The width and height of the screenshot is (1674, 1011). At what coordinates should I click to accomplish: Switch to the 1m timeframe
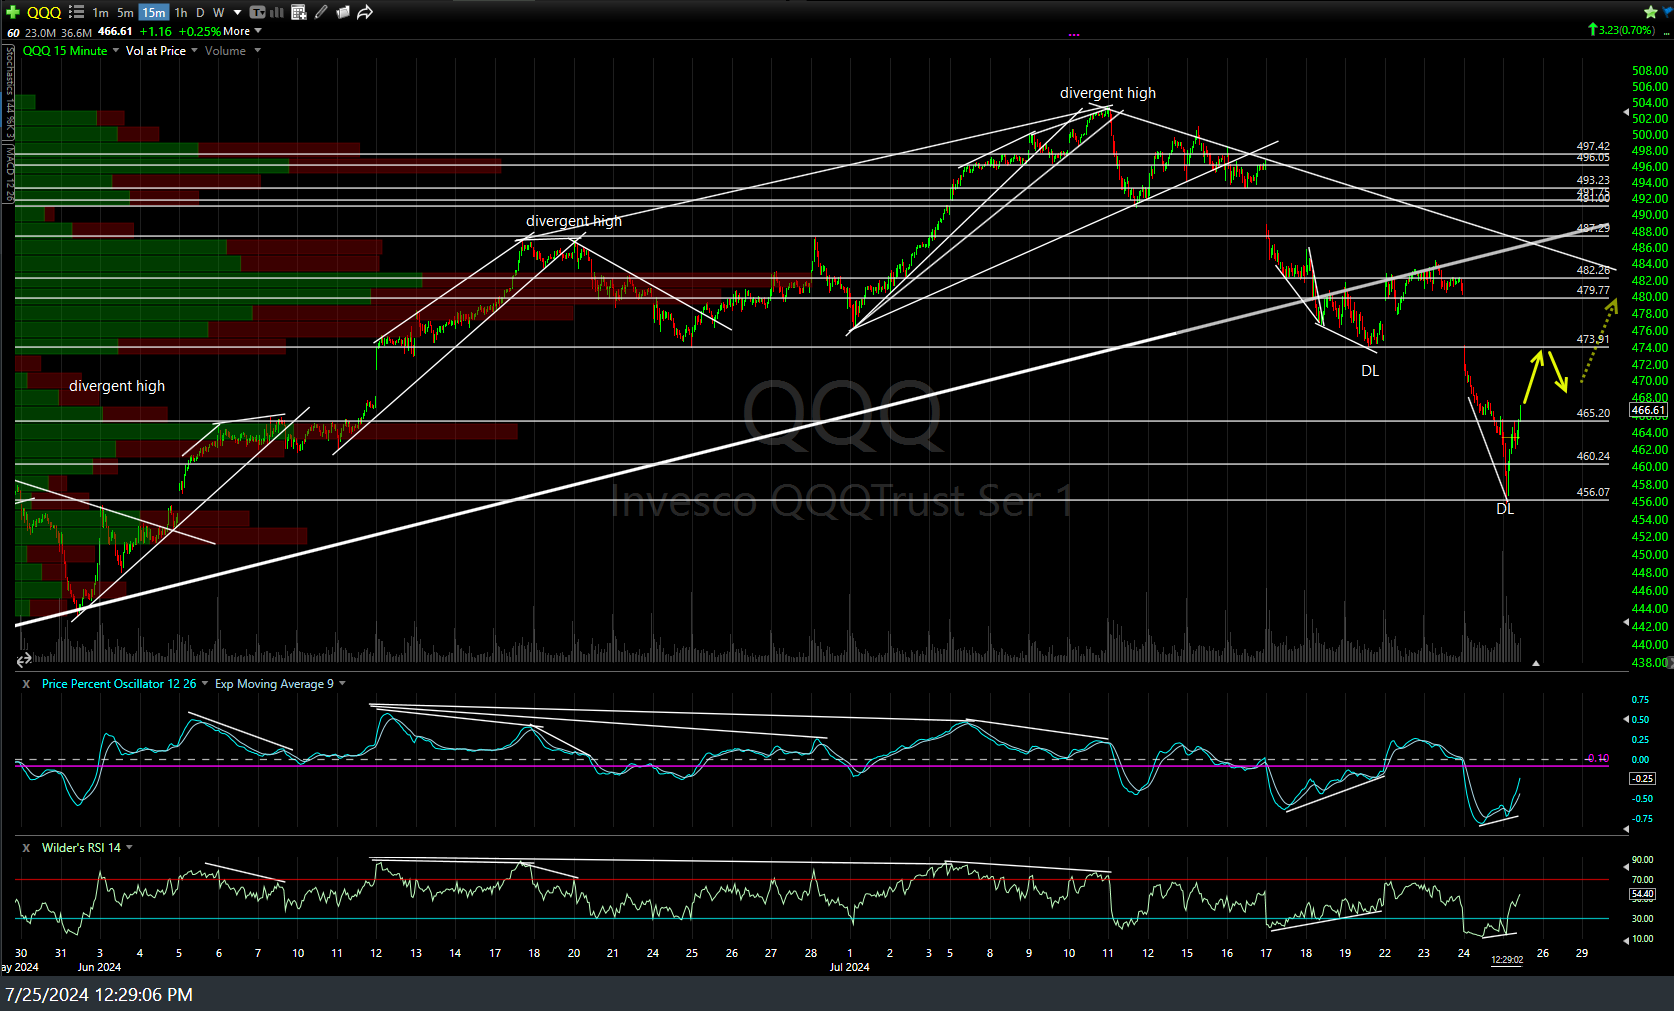point(100,12)
